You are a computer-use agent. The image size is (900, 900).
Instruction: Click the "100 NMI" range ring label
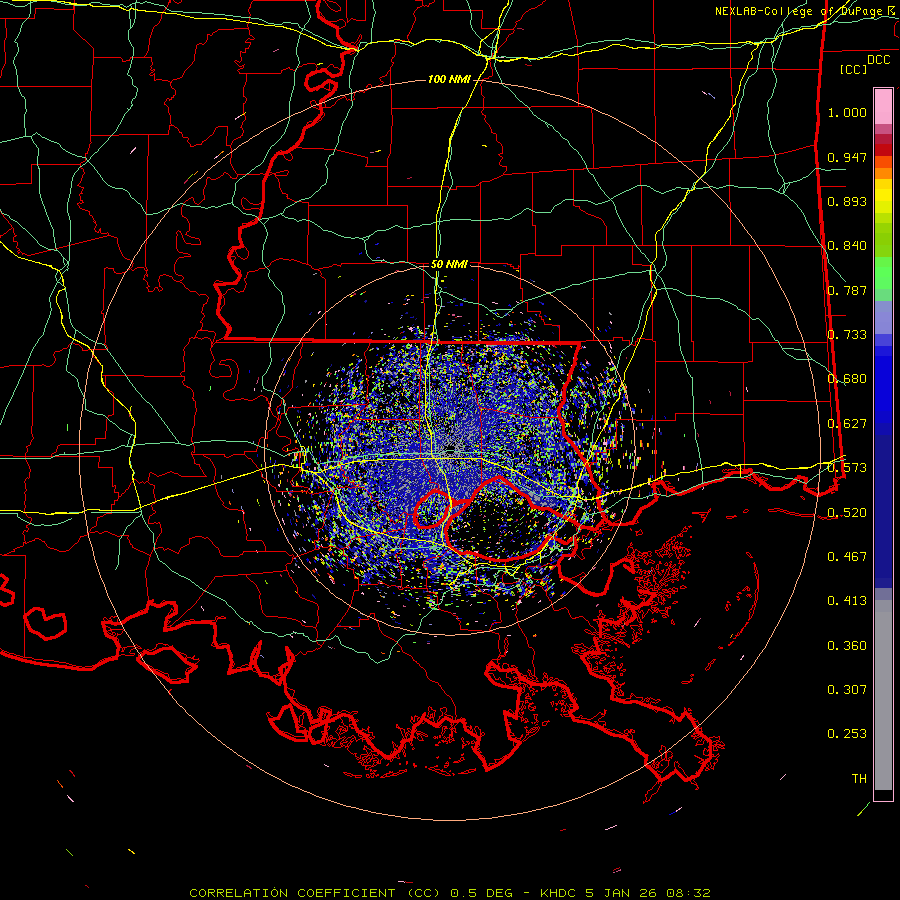tap(449, 79)
